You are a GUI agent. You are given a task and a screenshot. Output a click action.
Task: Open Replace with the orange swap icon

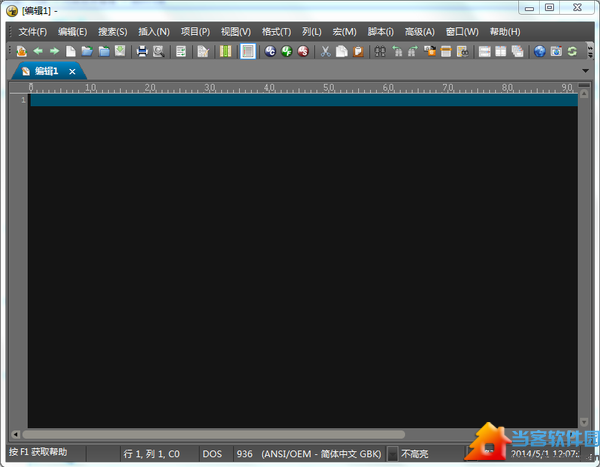click(430, 51)
